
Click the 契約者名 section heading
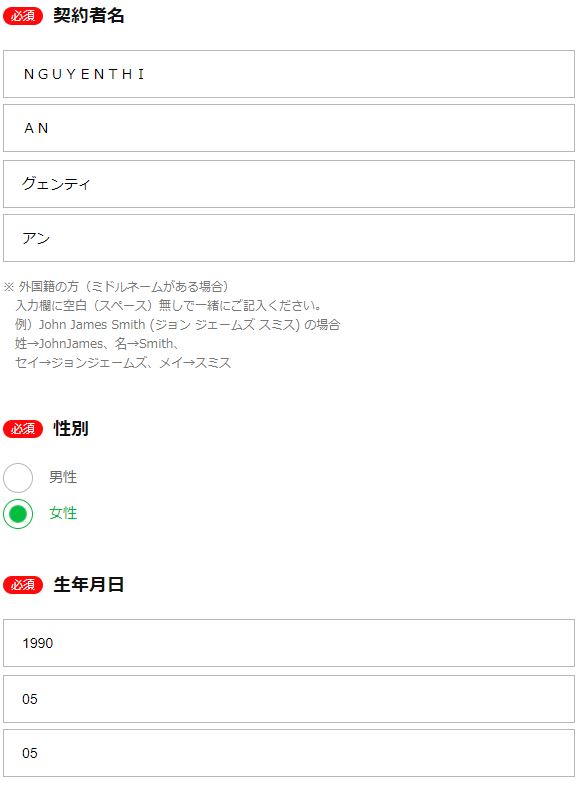[89, 16]
